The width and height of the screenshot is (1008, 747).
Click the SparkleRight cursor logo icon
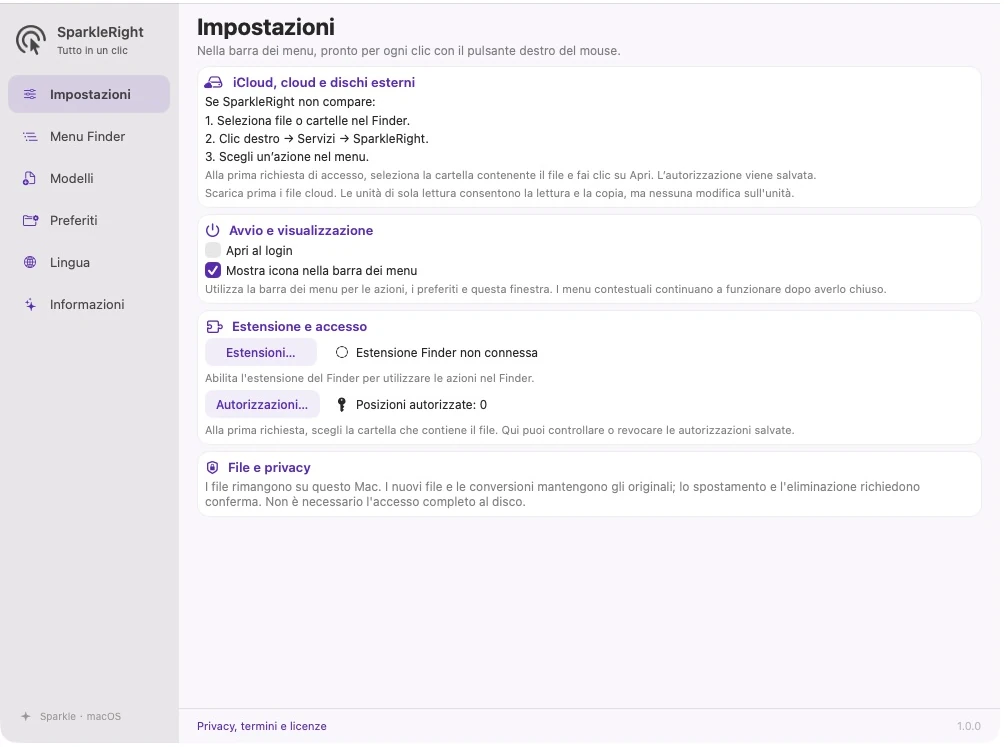point(31,40)
